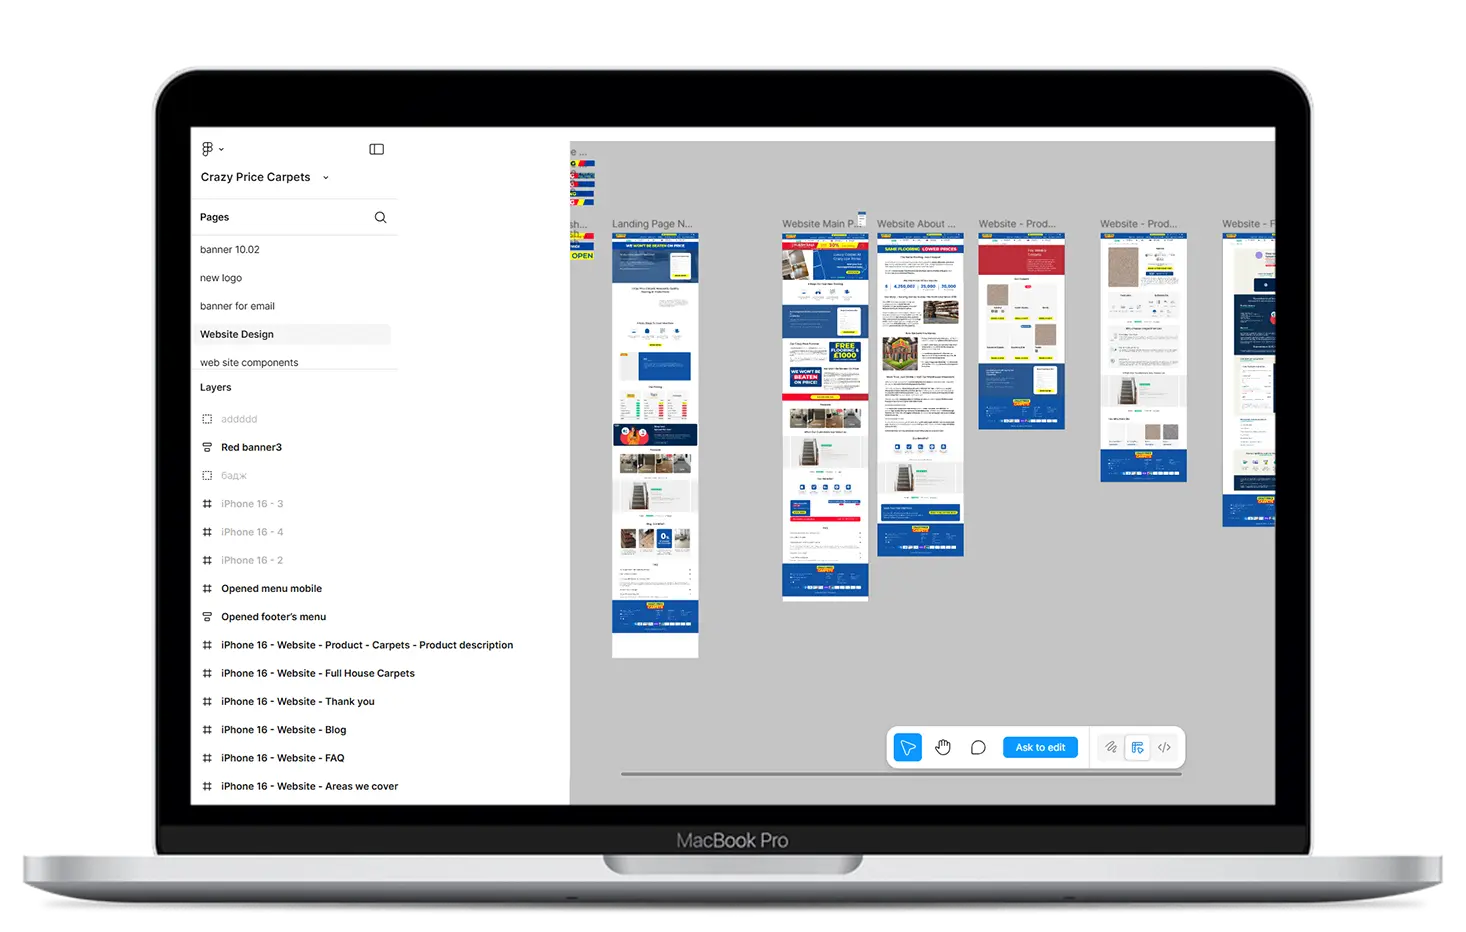The width and height of the screenshot is (1466, 932).
Task: Click the frame icon beside Opened menu mobile
Action: click(x=207, y=588)
